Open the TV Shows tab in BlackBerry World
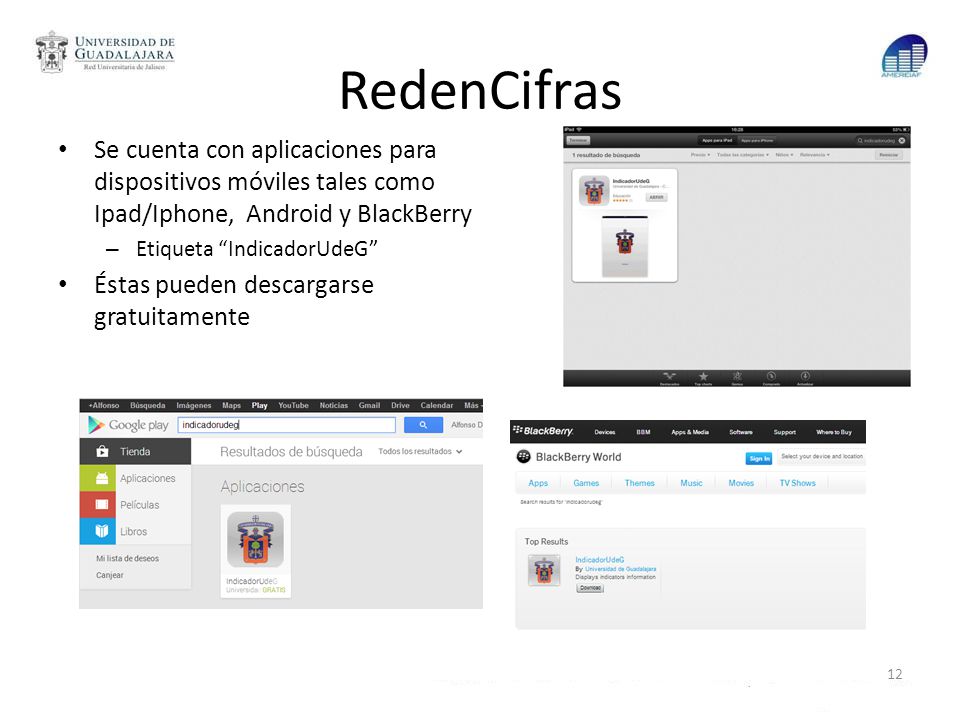This screenshot has width=960, height=720. pyautogui.click(x=797, y=483)
